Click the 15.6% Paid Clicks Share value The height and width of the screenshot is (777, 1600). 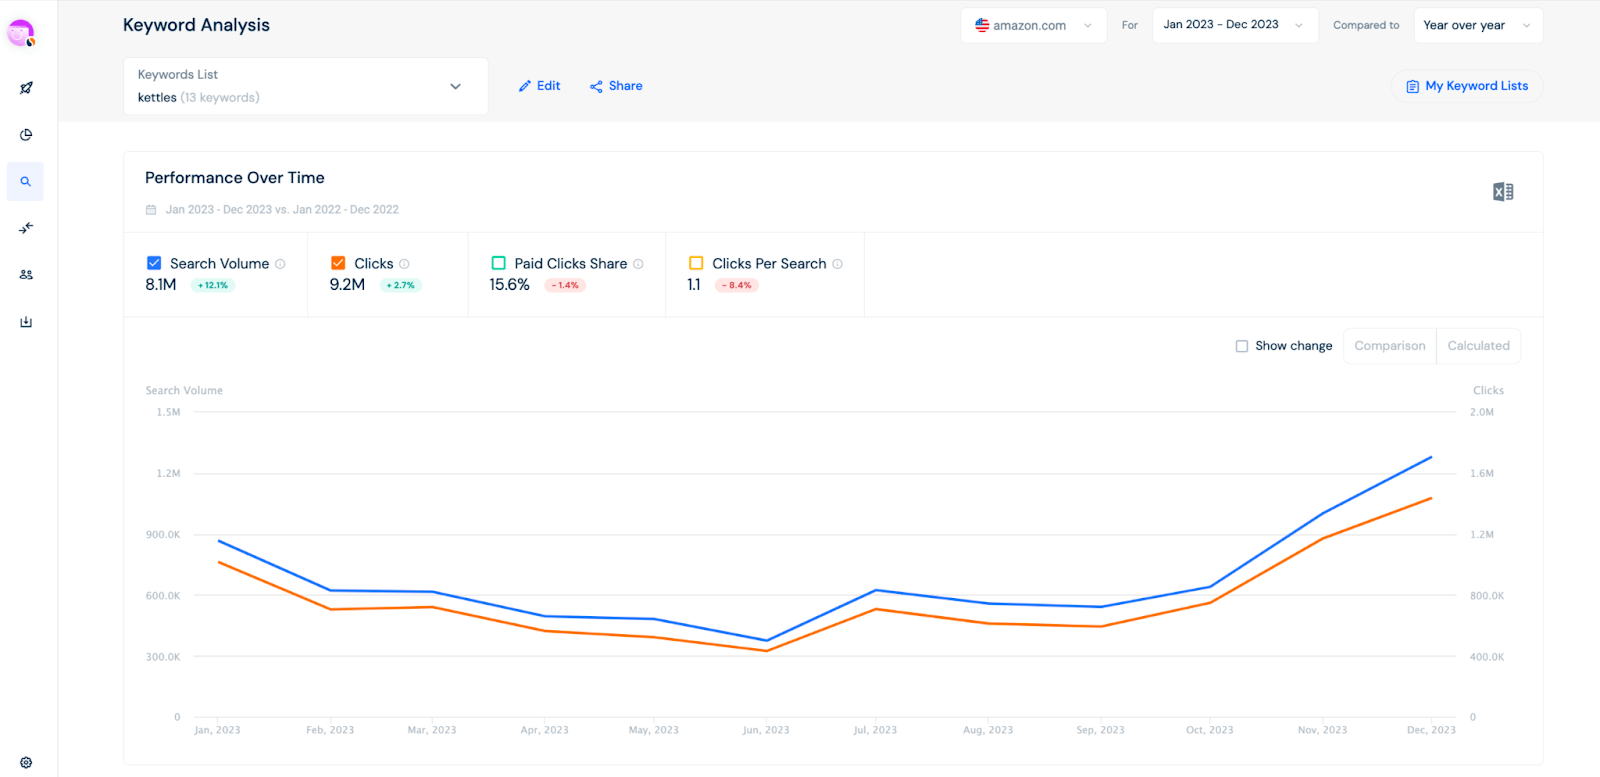[x=509, y=285]
